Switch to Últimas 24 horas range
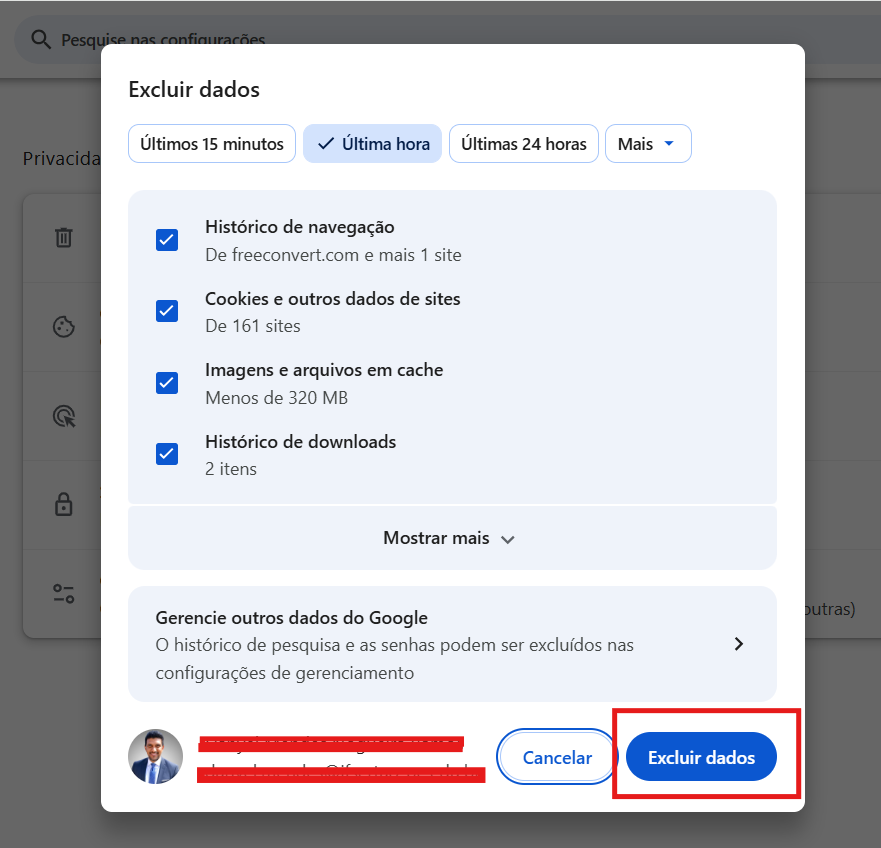The height and width of the screenshot is (848, 881). [x=523, y=143]
